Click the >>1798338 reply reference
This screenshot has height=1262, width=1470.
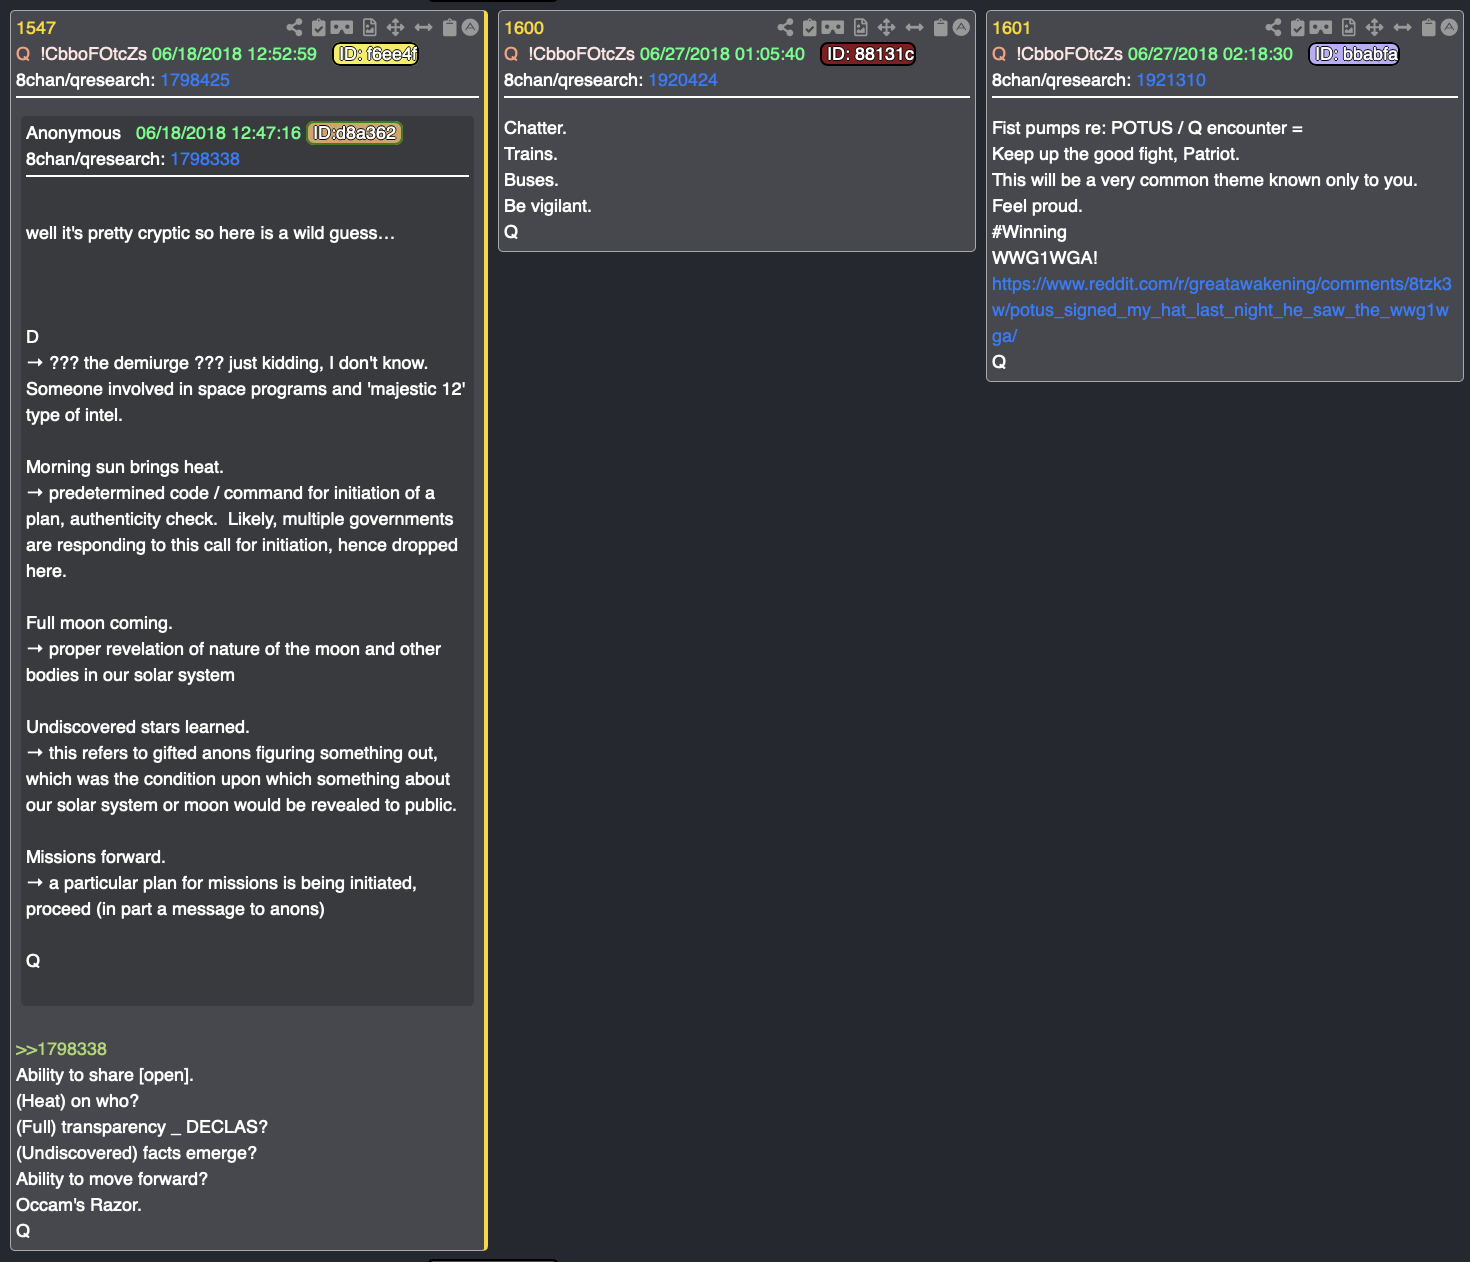coord(61,1049)
